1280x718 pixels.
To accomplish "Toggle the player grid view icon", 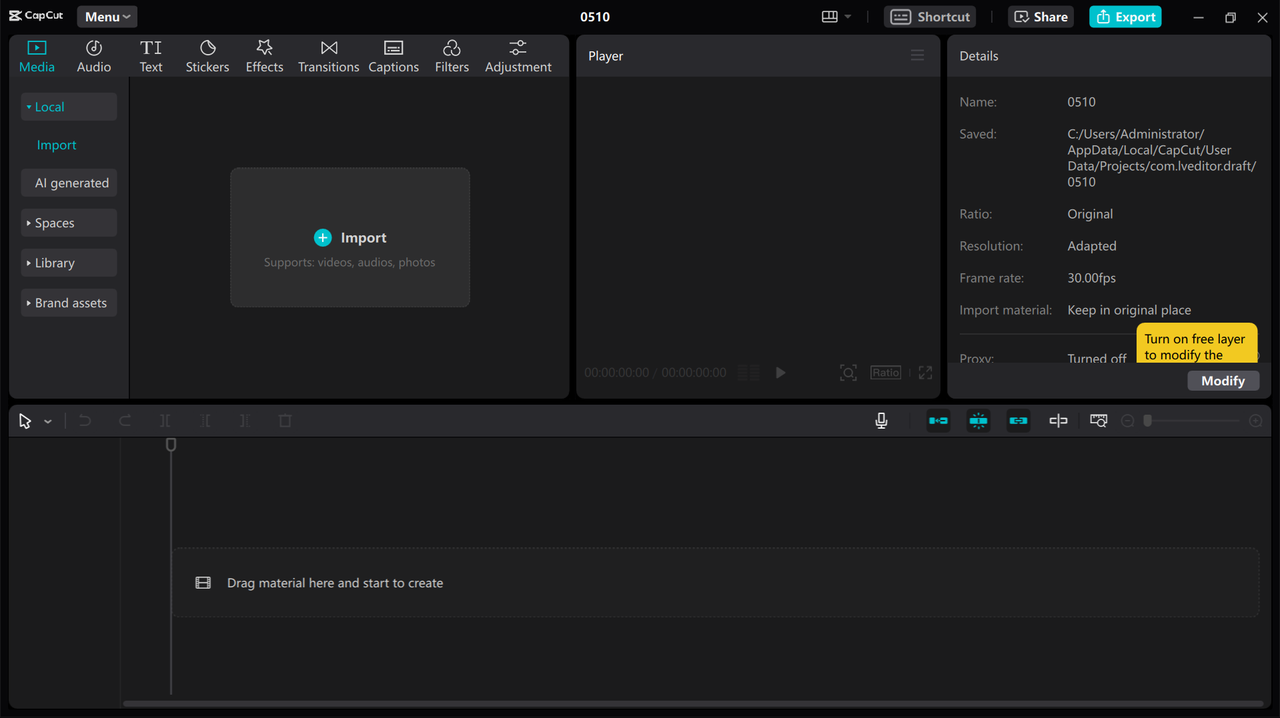I will point(748,373).
